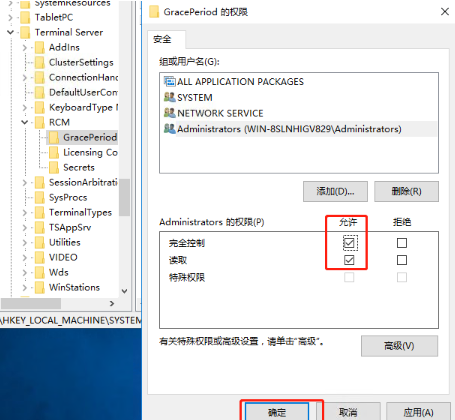Viewport: 455px width, 420px height.
Task: Click the HKEY_LOCAL_MACHINE path status bar
Action: point(71,320)
